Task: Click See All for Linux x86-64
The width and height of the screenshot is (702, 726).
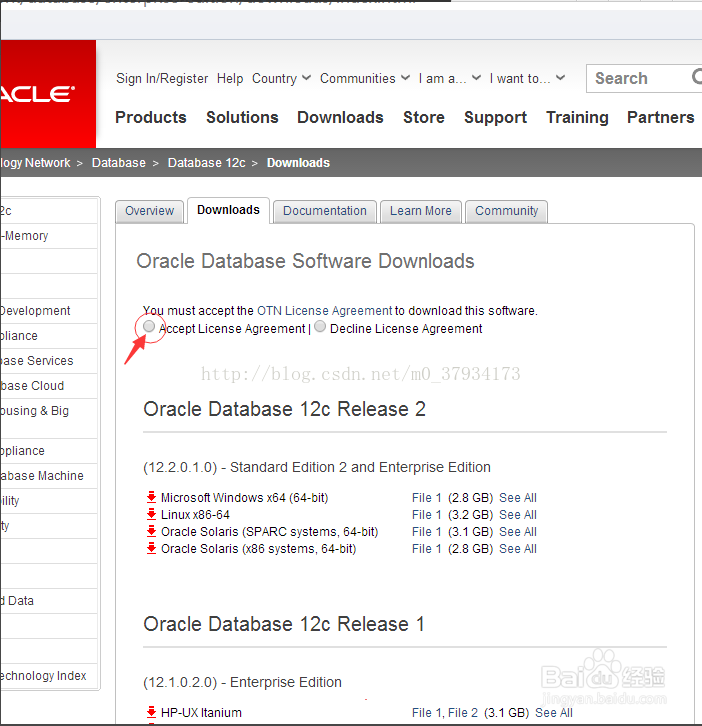Action: click(x=518, y=515)
